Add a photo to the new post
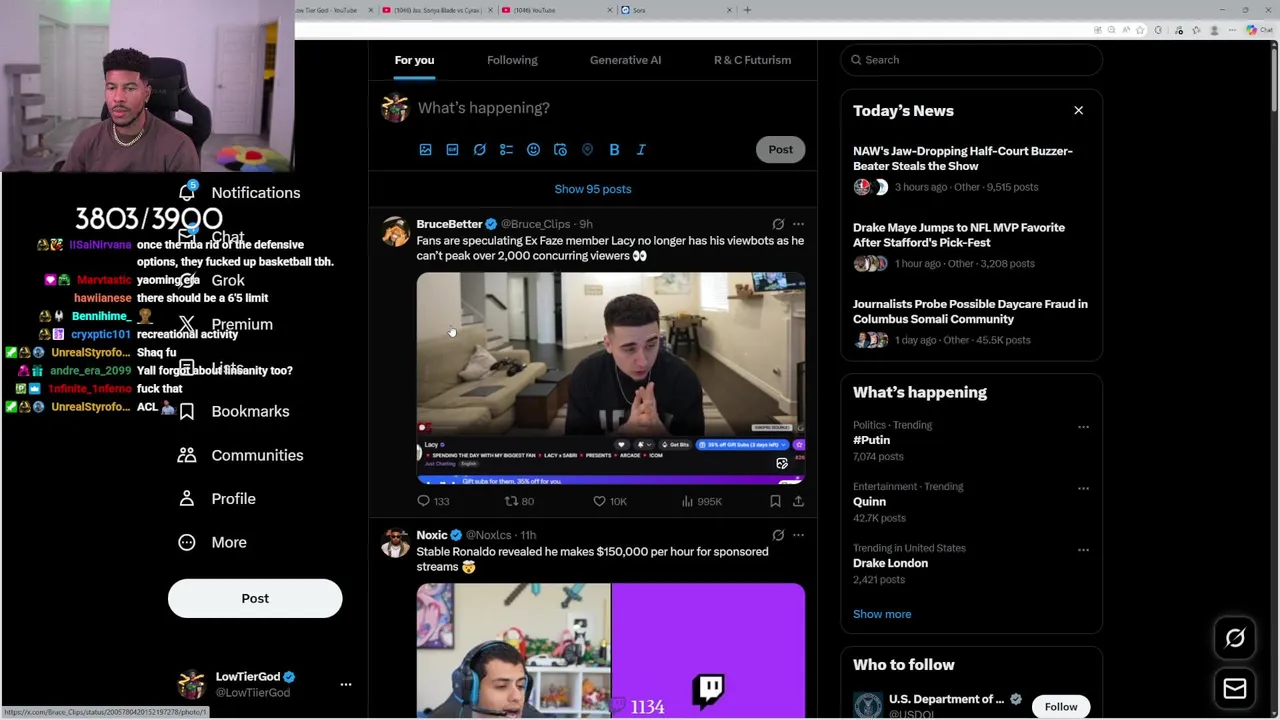The image size is (1280, 720). tap(425, 150)
